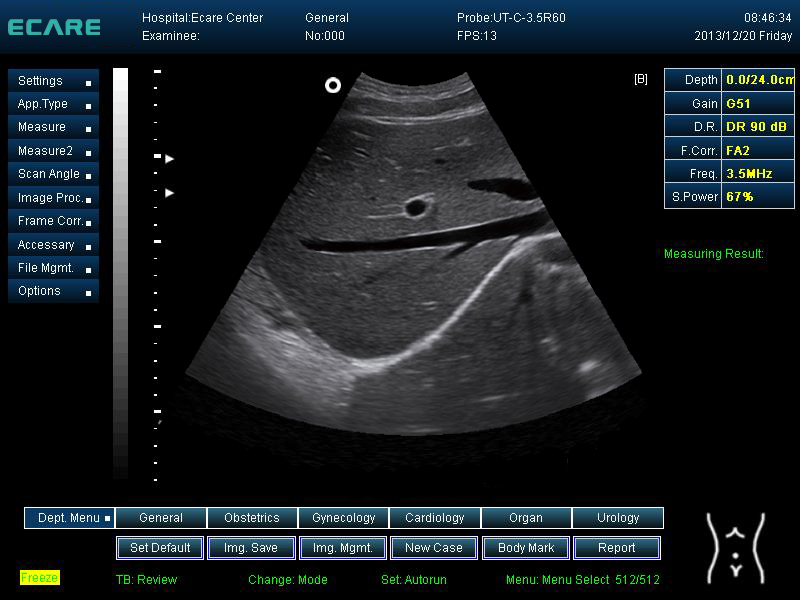
Task: Select the Gynecology department tab
Action: tap(343, 518)
